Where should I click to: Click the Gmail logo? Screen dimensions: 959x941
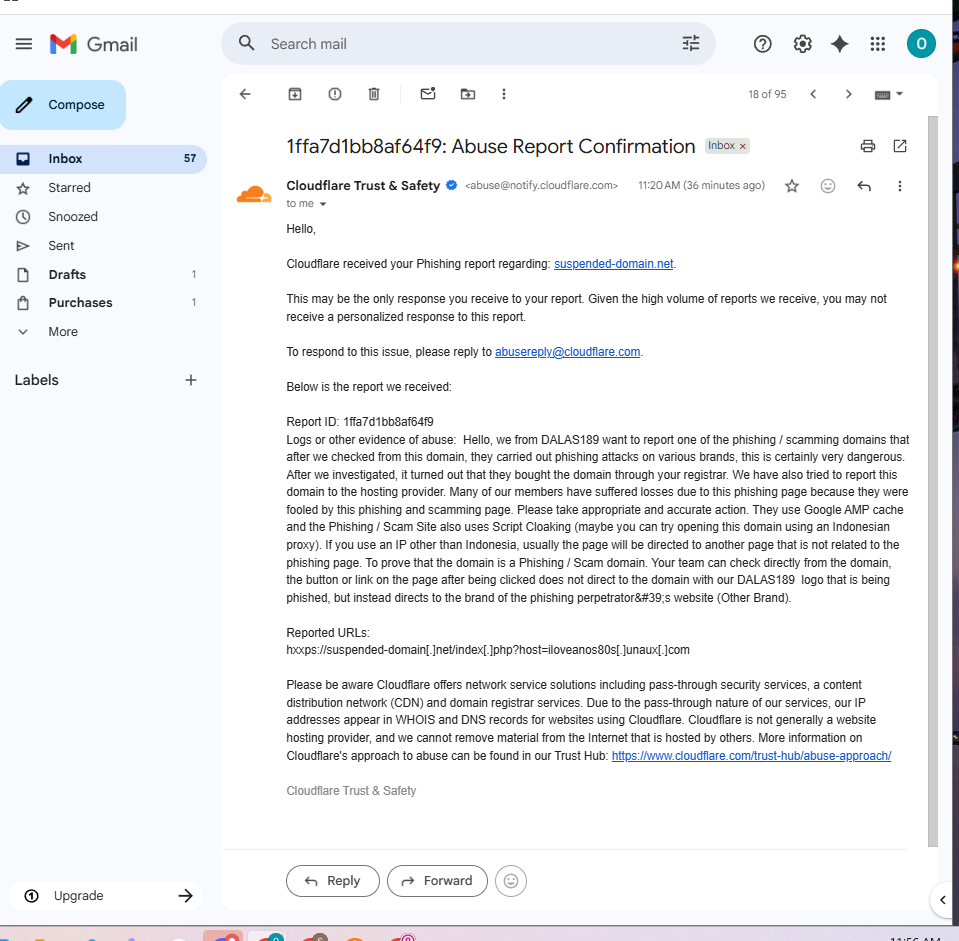coord(94,44)
